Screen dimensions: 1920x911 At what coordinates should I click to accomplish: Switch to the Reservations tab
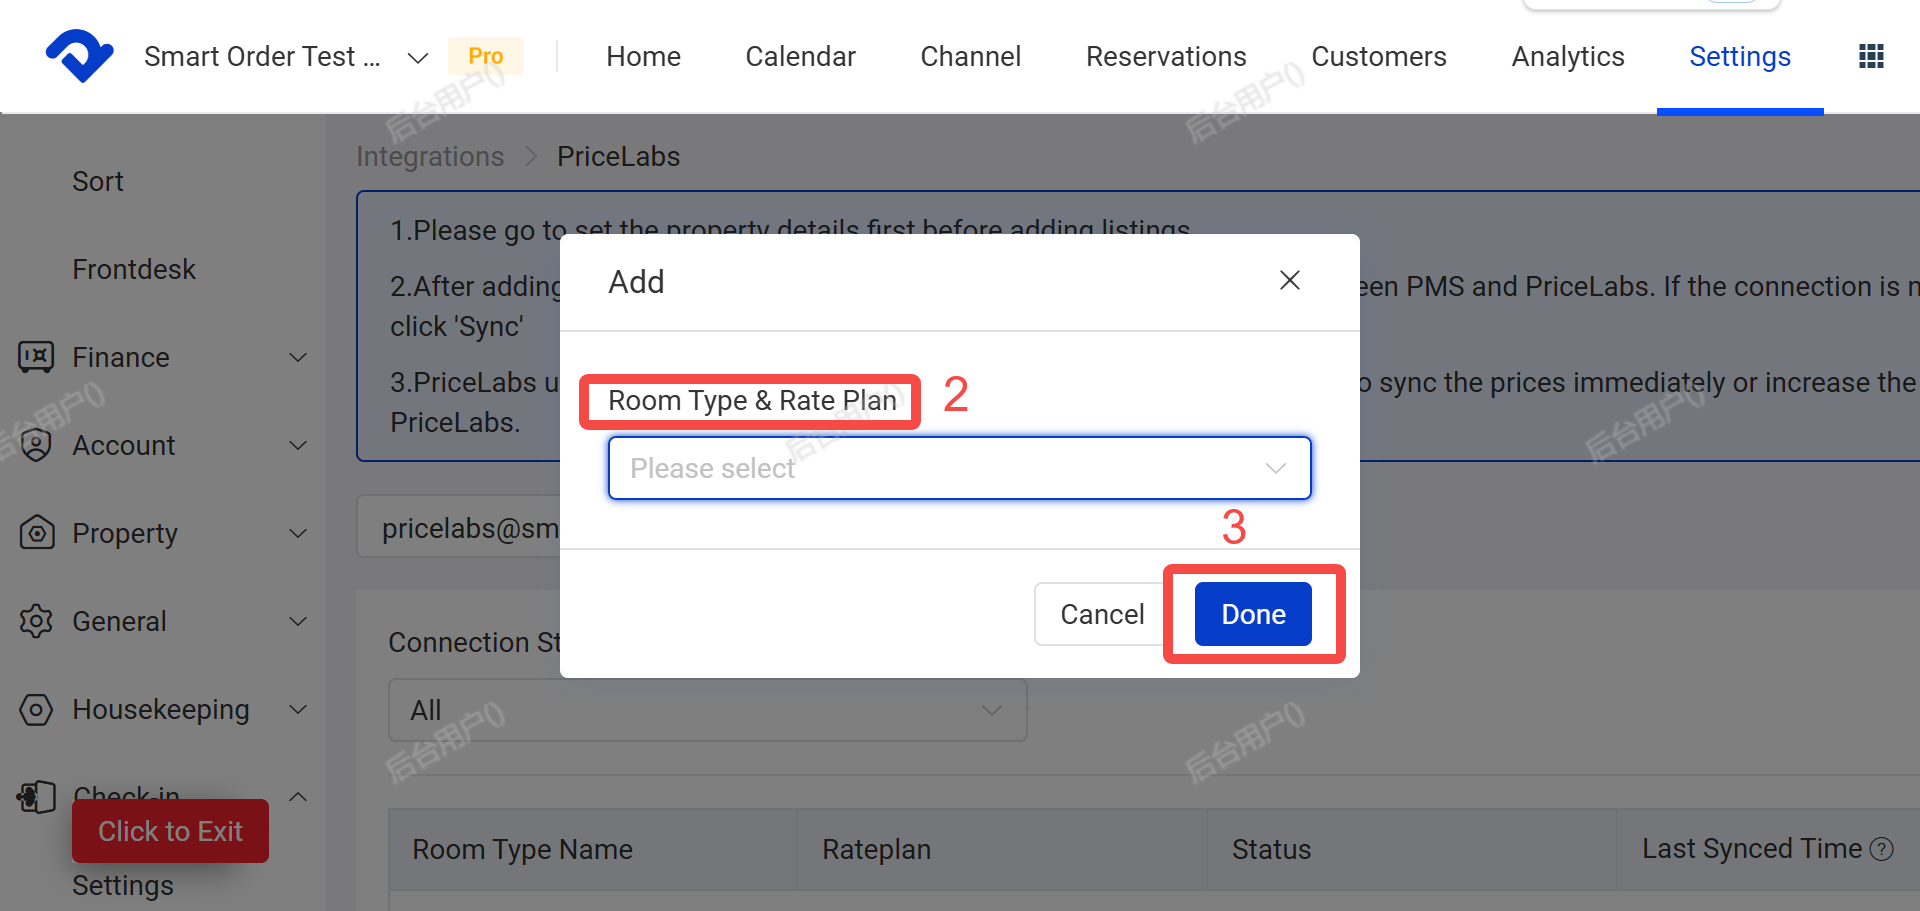(x=1166, y=57)
